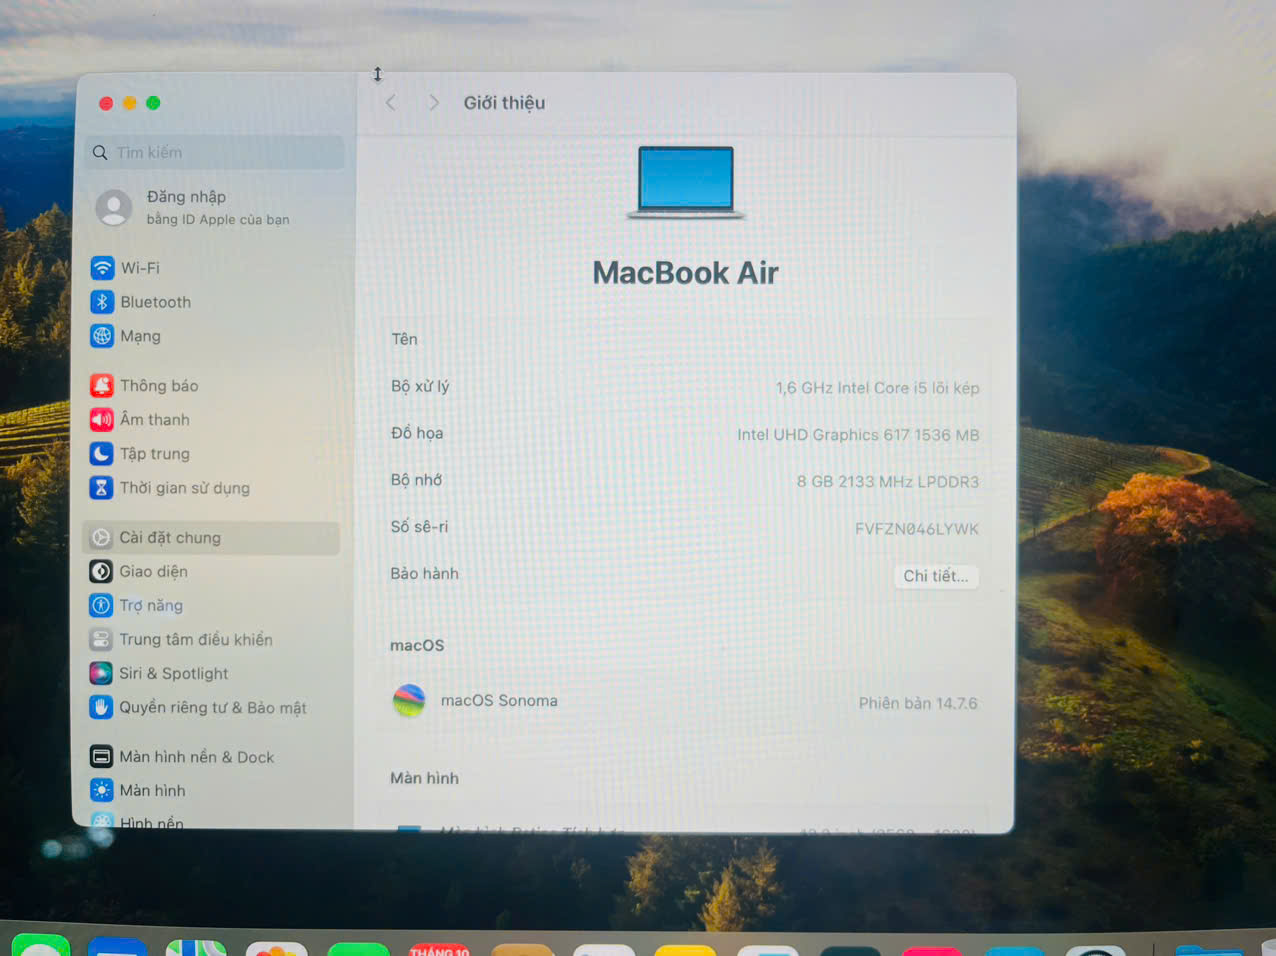Select Intel UHD Graphics 617 text
This screenshot has width=1276, height=956.
tap(858, 435)
